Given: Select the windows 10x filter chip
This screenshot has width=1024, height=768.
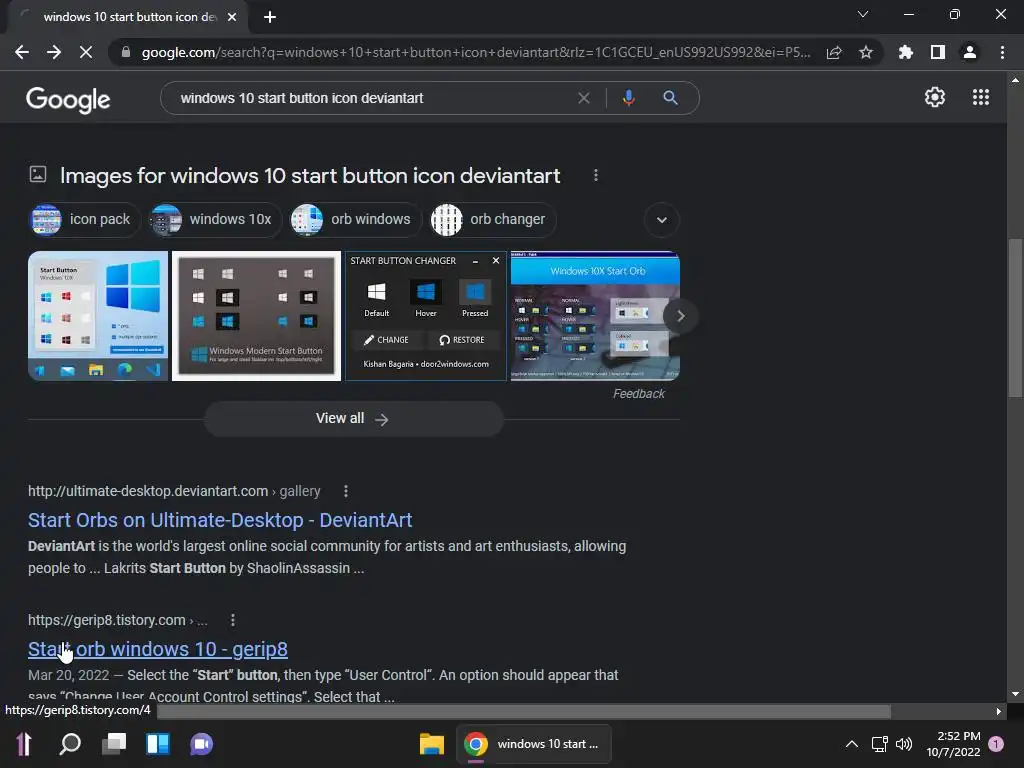Looking at the screenshot, I should point(214,219).
